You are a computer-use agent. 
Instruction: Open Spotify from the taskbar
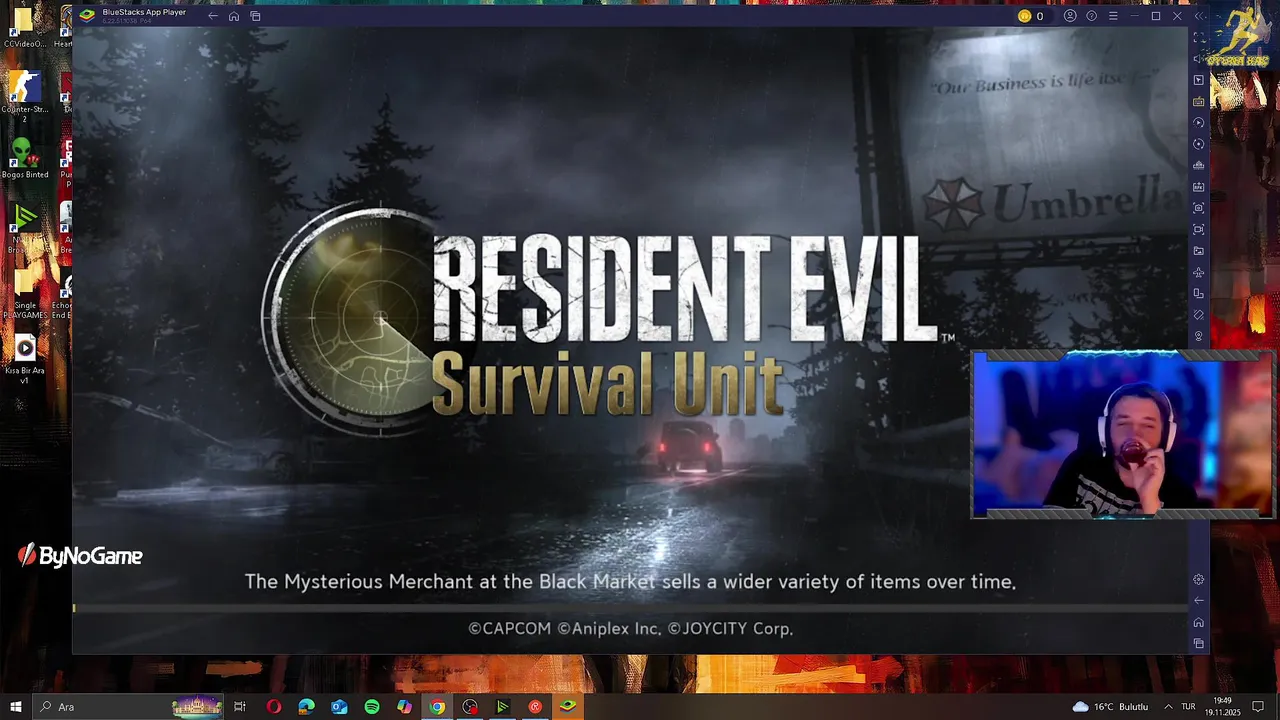coord(372,707)
